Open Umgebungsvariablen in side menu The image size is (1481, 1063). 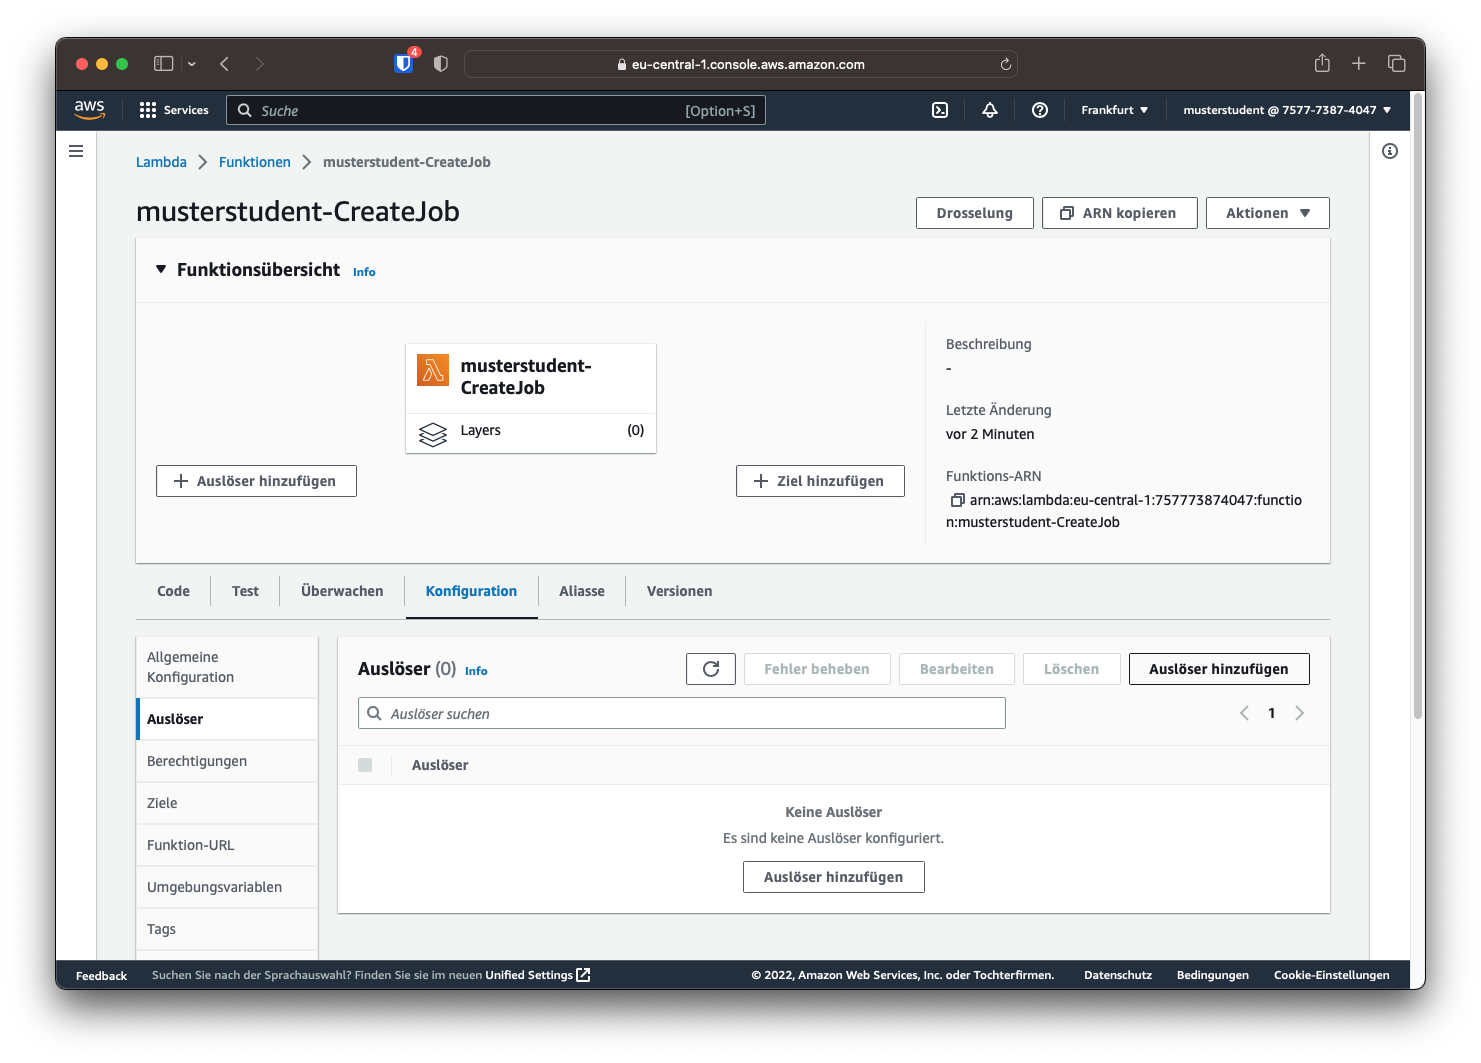[x=227, y=887]
